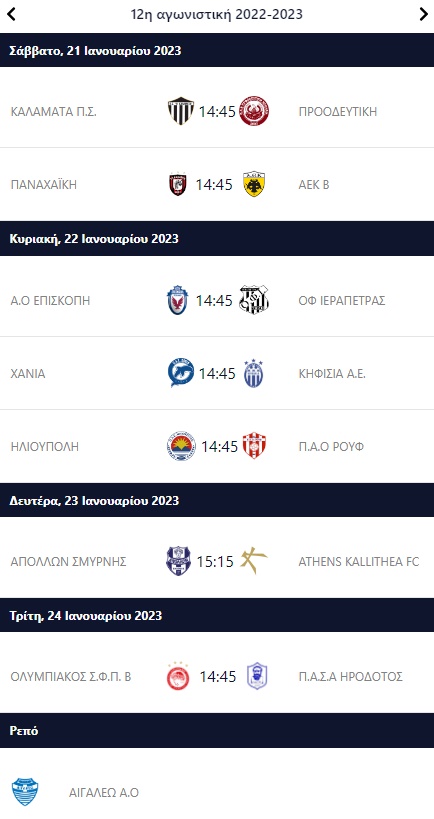This screenshot has width=434, height=819.
Task: Open ΚΗΦΙΣΙΑ Α.Ε. team link
Action: click(x=332, y=373)
